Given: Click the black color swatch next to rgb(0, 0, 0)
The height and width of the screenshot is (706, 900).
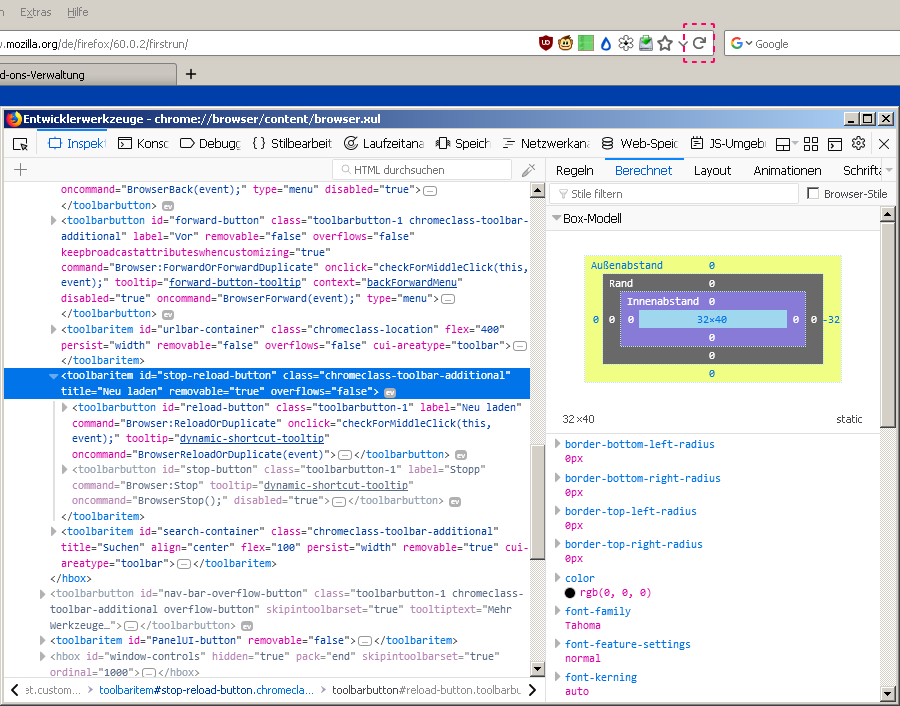Looking at the screenshot, I should [570, 592].
